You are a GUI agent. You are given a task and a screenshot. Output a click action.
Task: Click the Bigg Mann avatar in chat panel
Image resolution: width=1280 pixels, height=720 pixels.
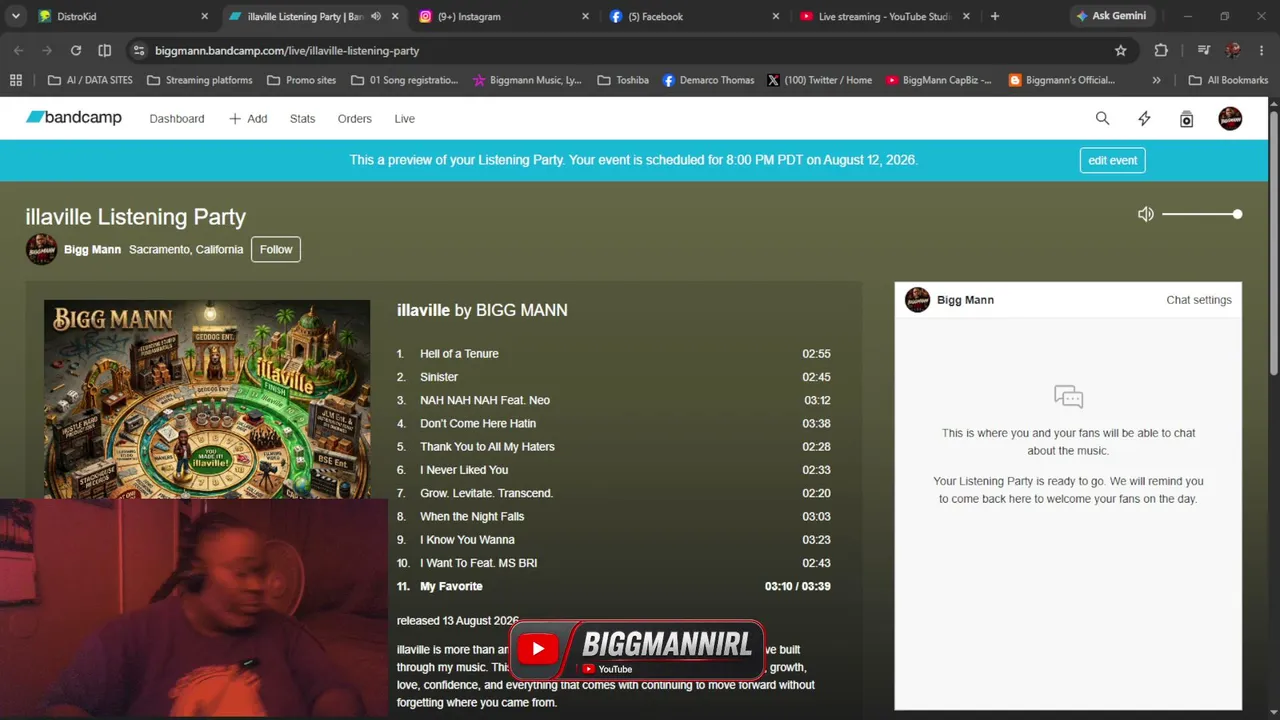point(917,300)
